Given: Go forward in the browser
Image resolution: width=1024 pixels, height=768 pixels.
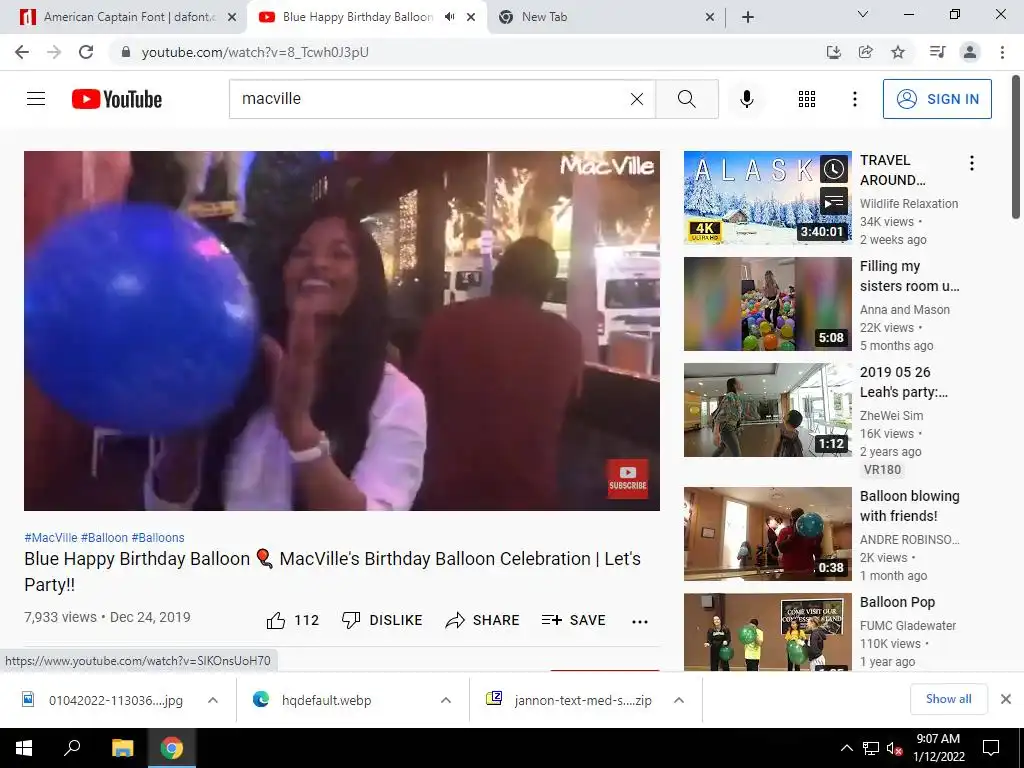Looking at the screenshot, I should (x=54, y=52).
